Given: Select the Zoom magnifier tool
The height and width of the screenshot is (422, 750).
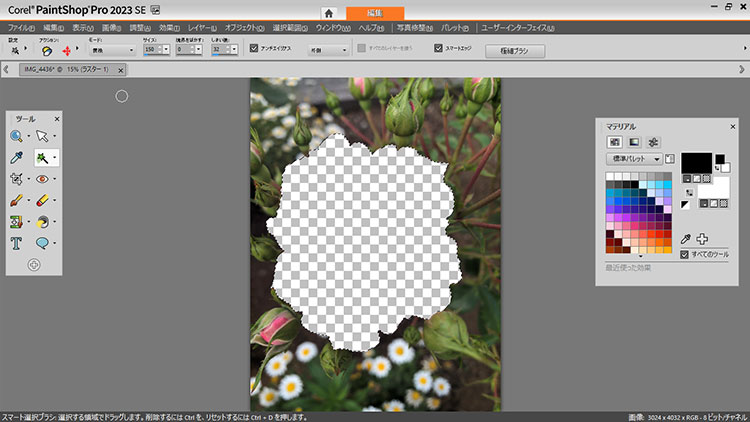Looking at the screenshot, I should coord(17,136).
